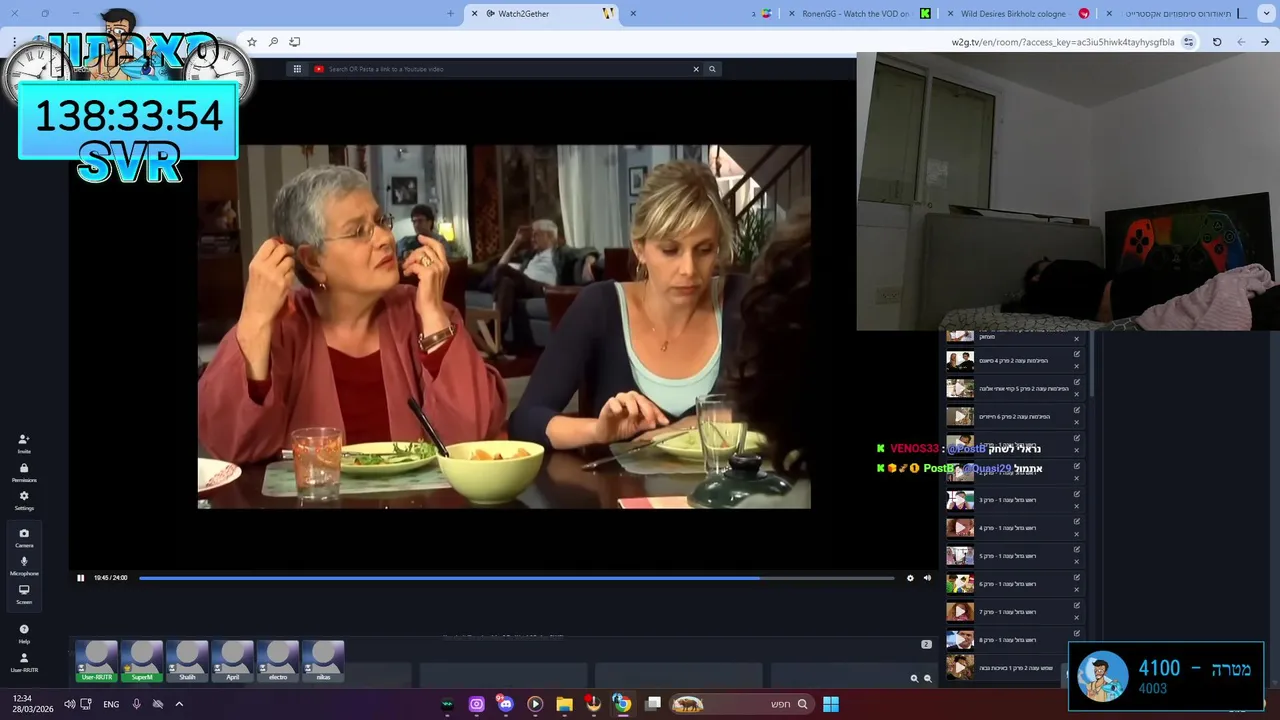
Task: Toggle the Camera in the sidebar
Action: point(24,537)
